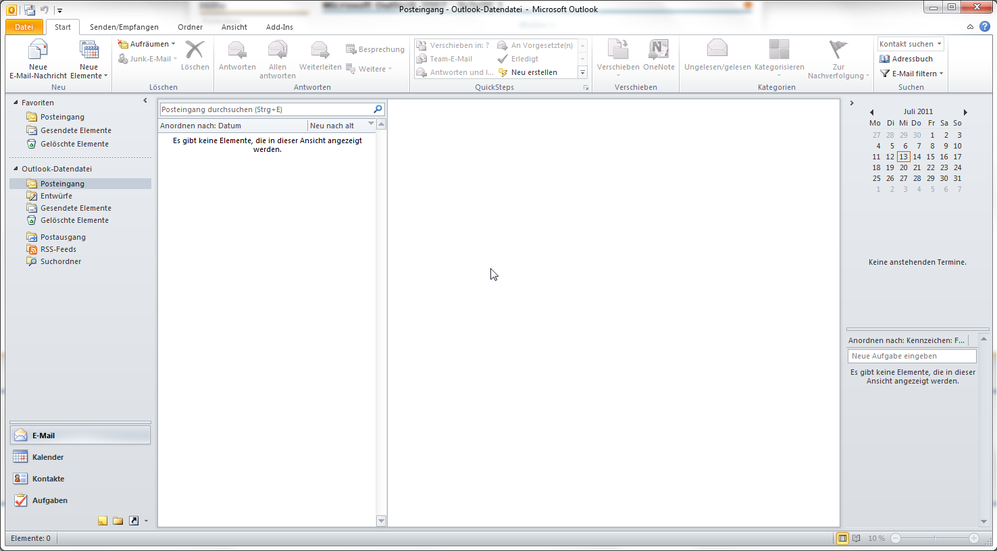The image size is (997, 551).
Task: Switch to the Ansicht tab
Action: [x=234, y=27]
